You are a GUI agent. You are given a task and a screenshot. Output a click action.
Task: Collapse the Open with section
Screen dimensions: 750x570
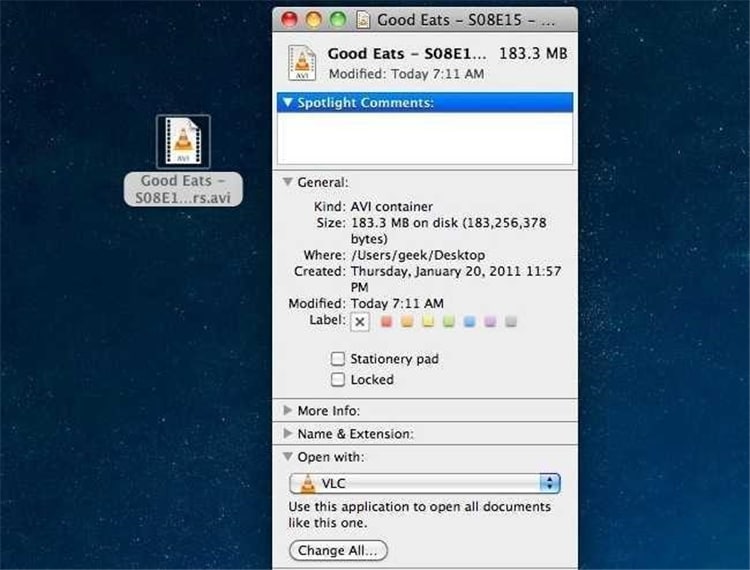287,457
